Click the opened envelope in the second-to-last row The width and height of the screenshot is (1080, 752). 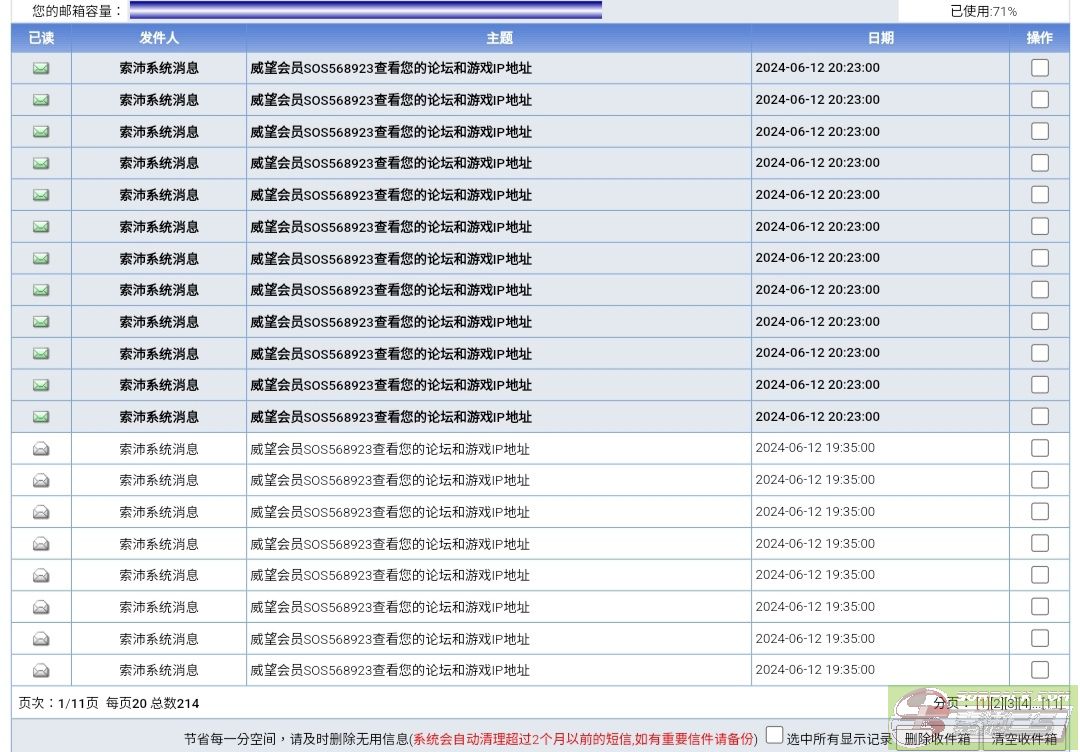pyautogui.click(x=41, y=639)
